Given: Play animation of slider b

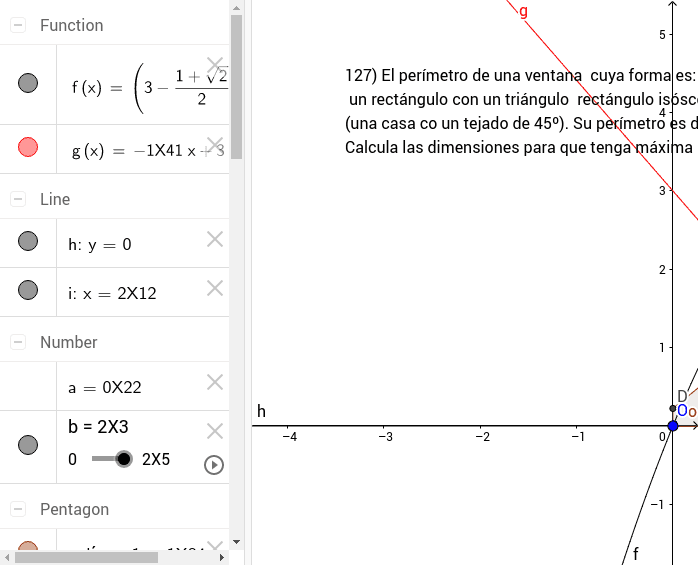Looking at the screenshot, I should coord(214,465).
